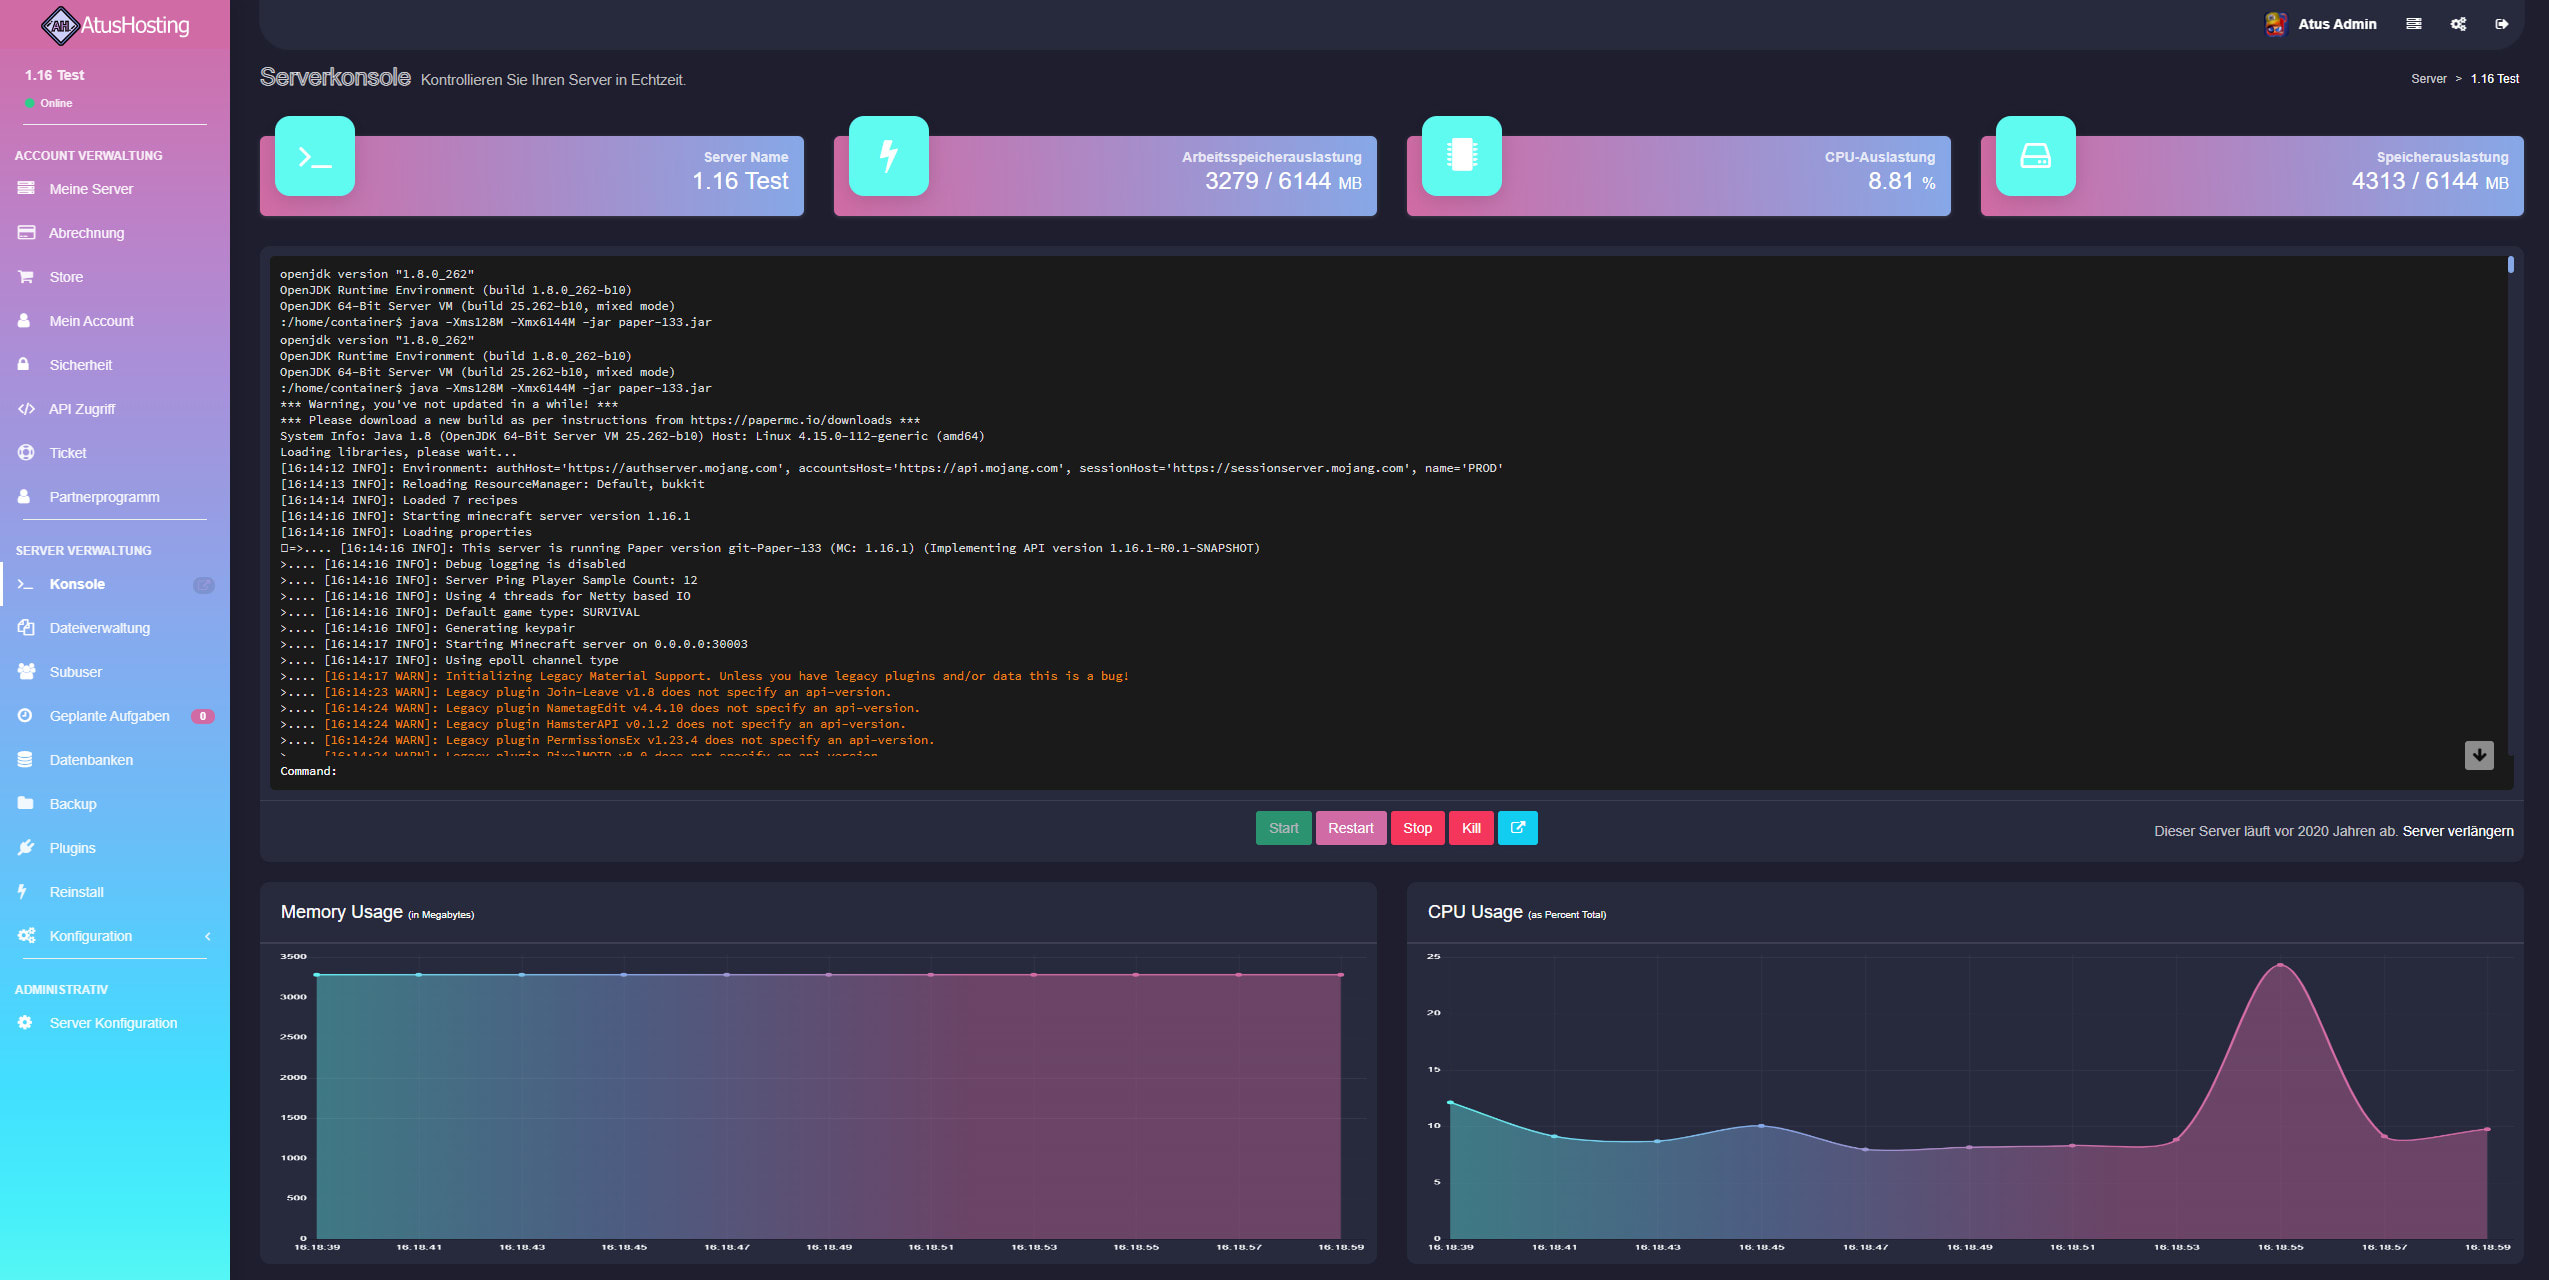Click Geplante Aufgaben count badge
Screen dimensions: 2549x1280
pos(203,716)
